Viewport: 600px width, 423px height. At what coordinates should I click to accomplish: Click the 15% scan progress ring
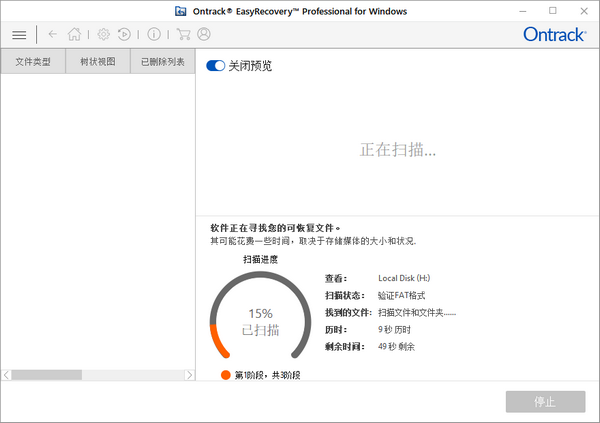click(x=260, y=315)
